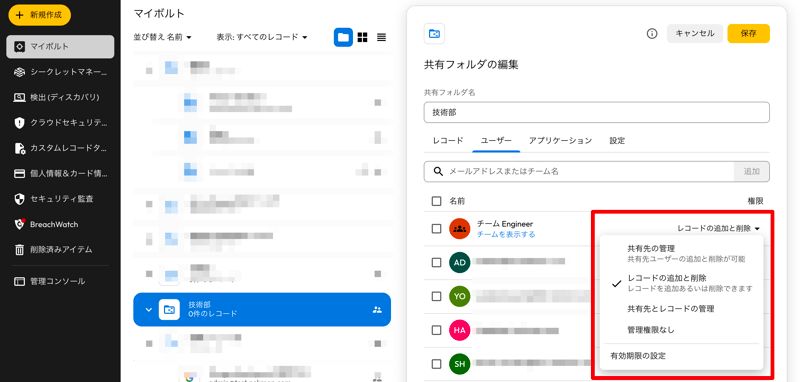The image size is (800, 382).
Task: Open 検出 (ディスカバリ) sidebar item
Action: click(60, 97)
